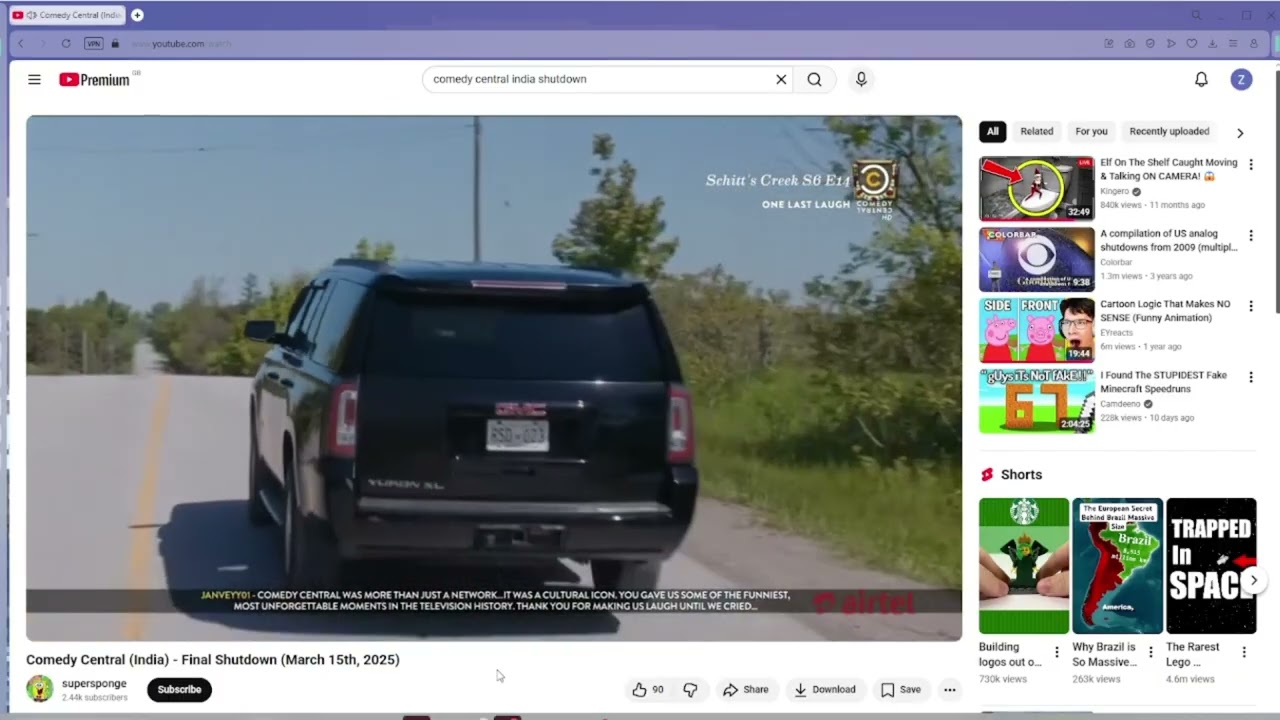The image size is (1280, 720).
Task: Download the video
Action: click(824, 689)
